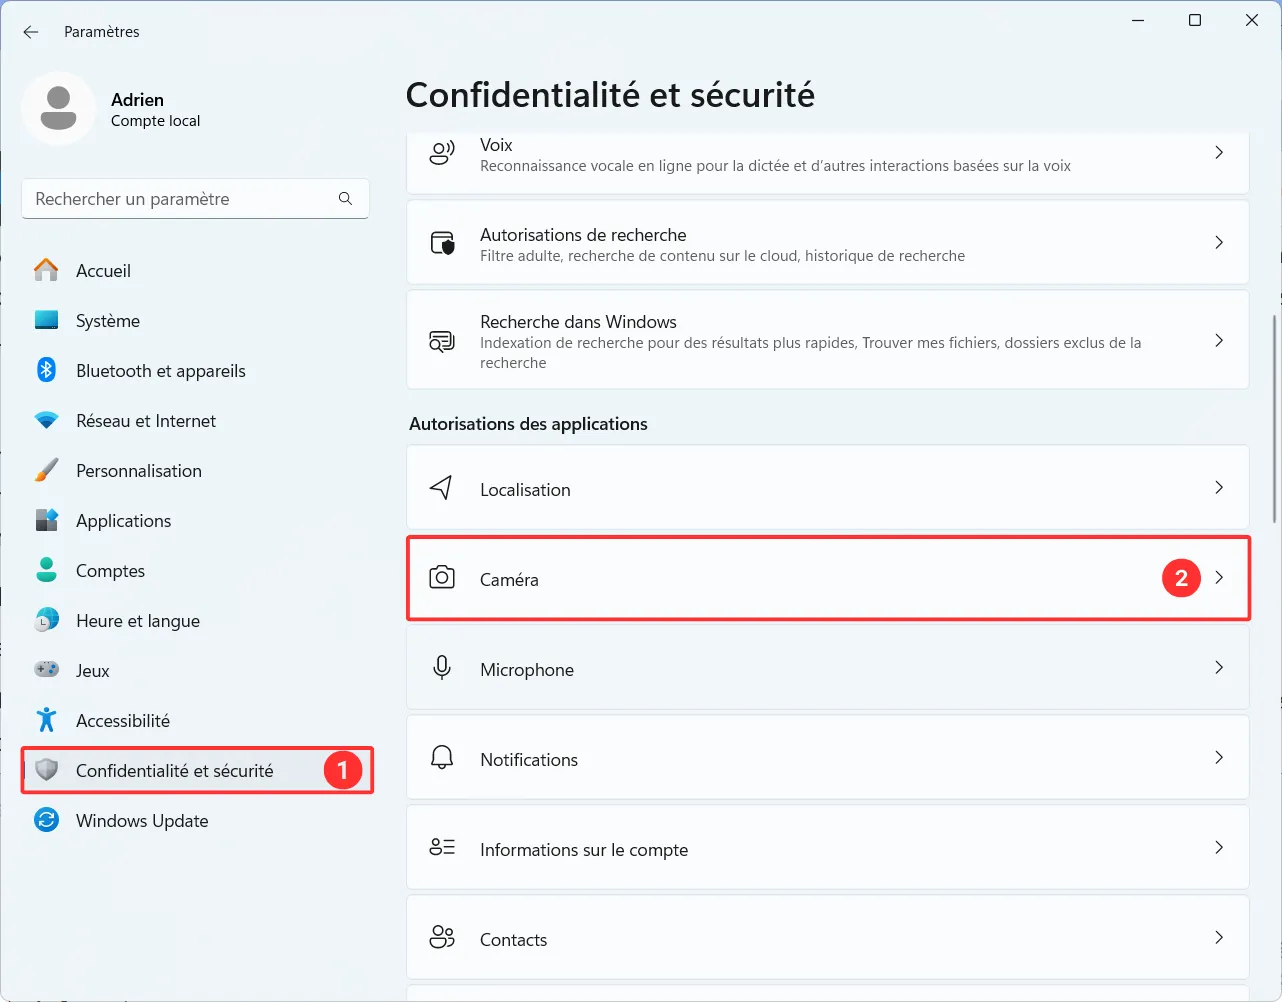Open Notifications chevron arrow
This screenshot has height=1002, width=1282.
click(1219, 757)
